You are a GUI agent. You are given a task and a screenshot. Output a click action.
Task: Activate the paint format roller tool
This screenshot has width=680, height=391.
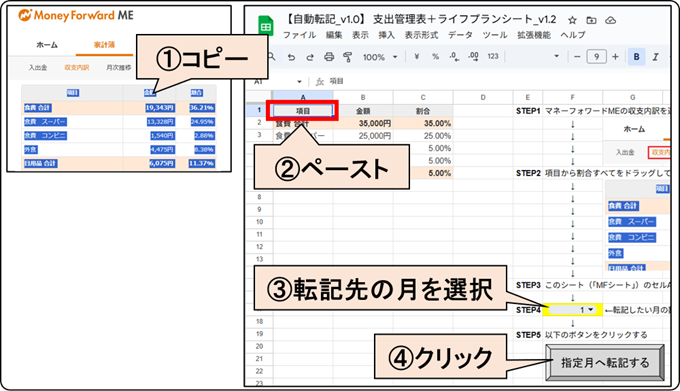tap(347, 57)
